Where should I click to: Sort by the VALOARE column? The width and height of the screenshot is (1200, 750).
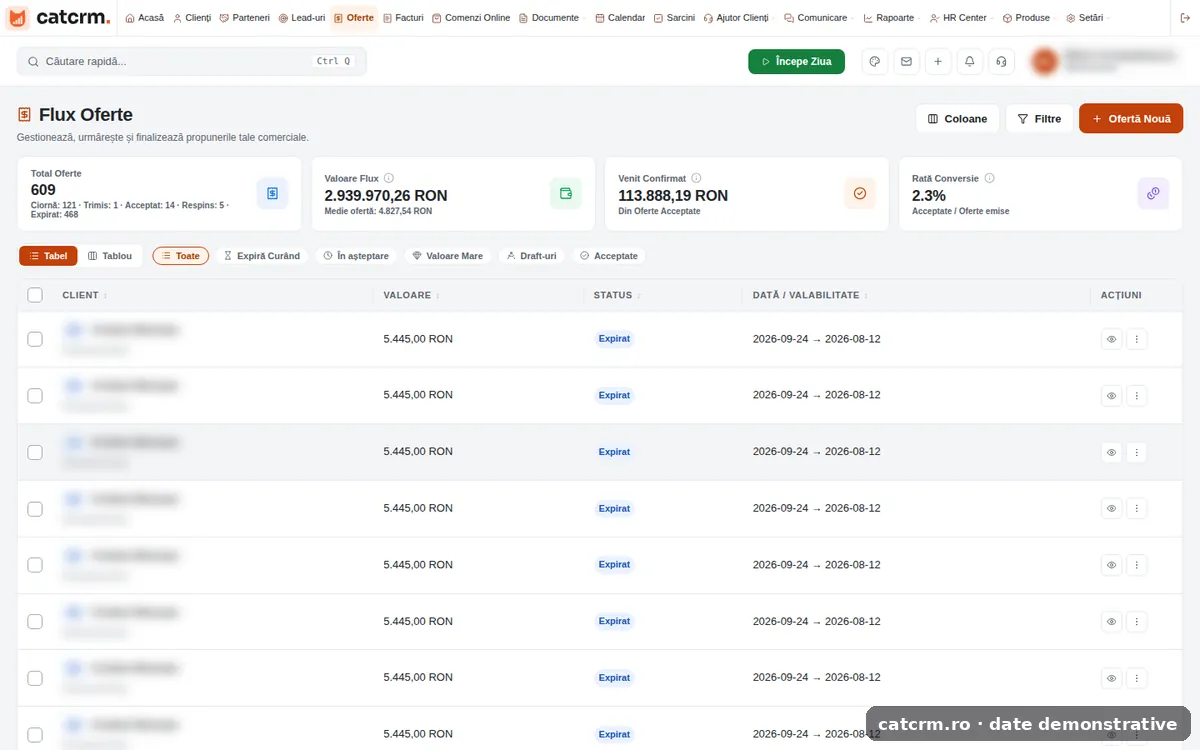[411, 295]
